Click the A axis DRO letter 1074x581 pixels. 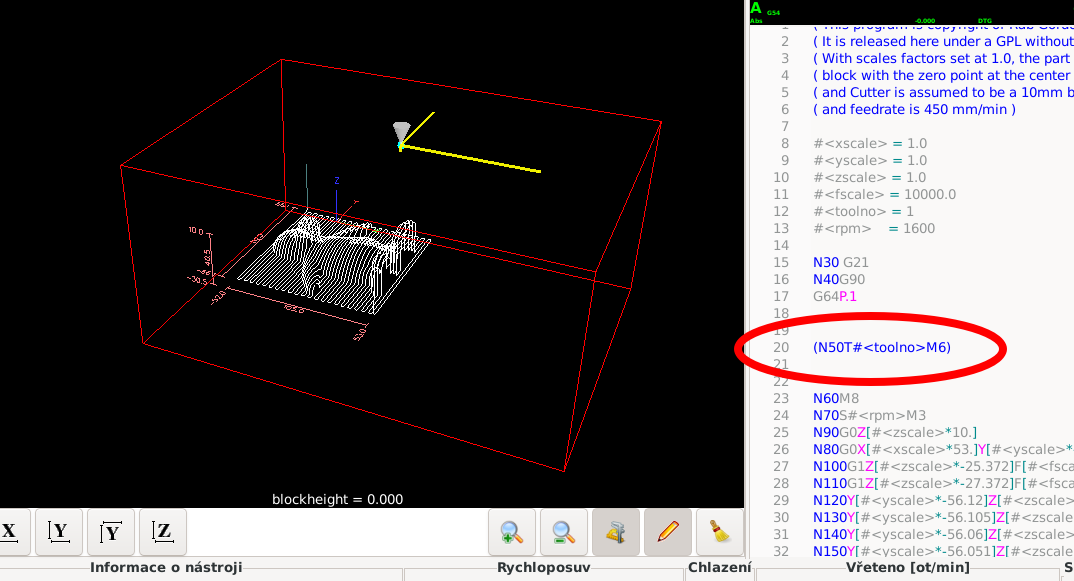[x=755, y=8]
